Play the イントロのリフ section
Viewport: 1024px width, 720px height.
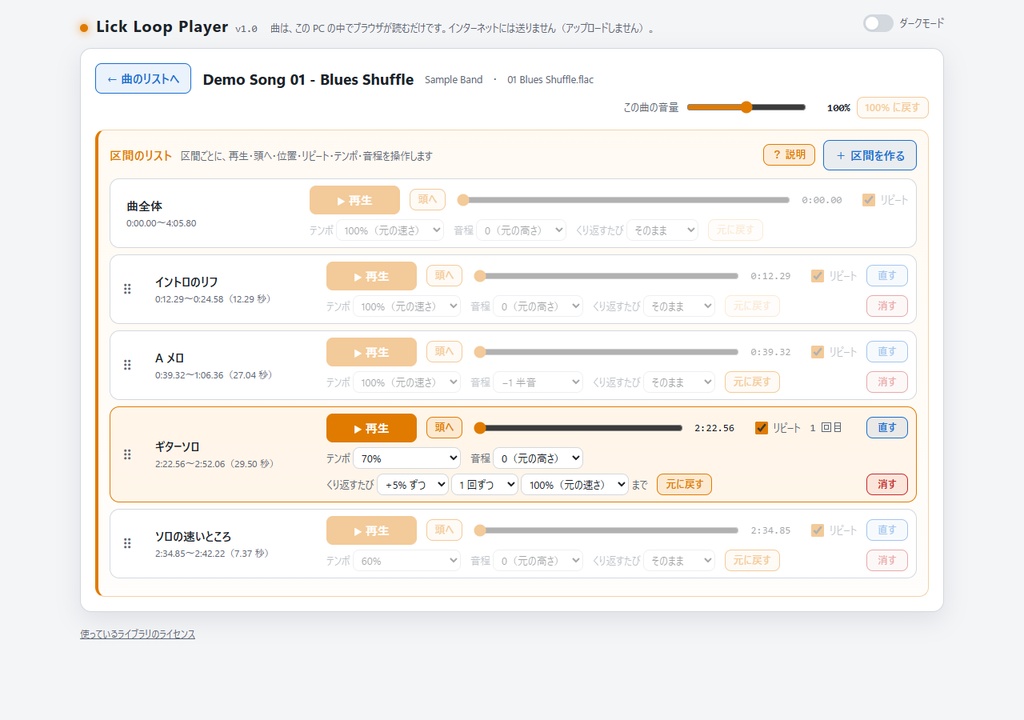pos(372,276)
